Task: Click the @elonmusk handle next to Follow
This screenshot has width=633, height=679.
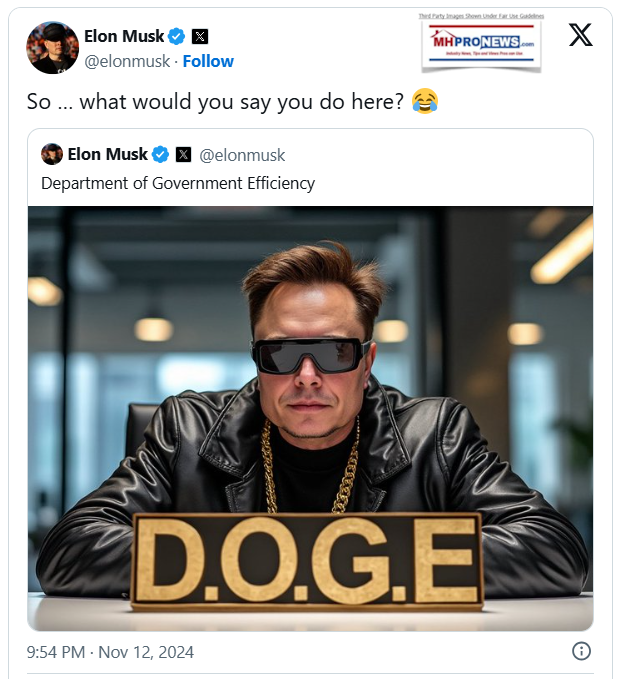Action: coord(129,59)
